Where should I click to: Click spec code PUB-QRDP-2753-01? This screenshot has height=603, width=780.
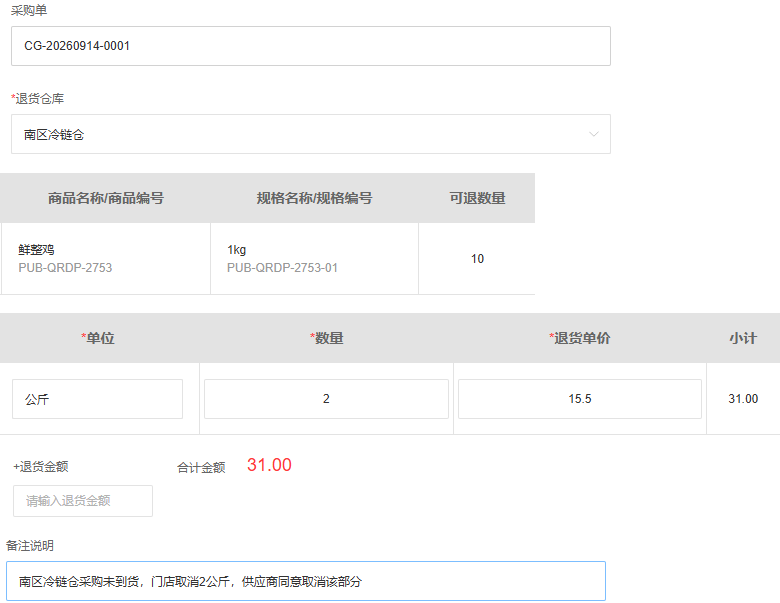click(282, 268)
